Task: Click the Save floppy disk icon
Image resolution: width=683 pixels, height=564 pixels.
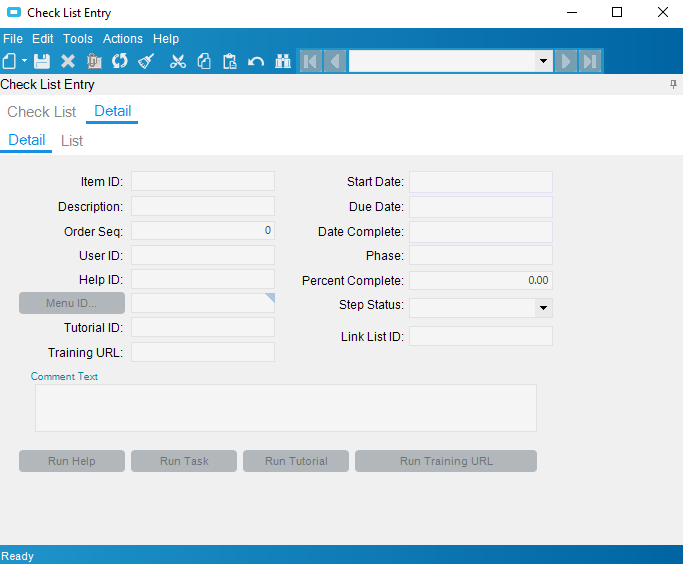Action: point(42,61)
